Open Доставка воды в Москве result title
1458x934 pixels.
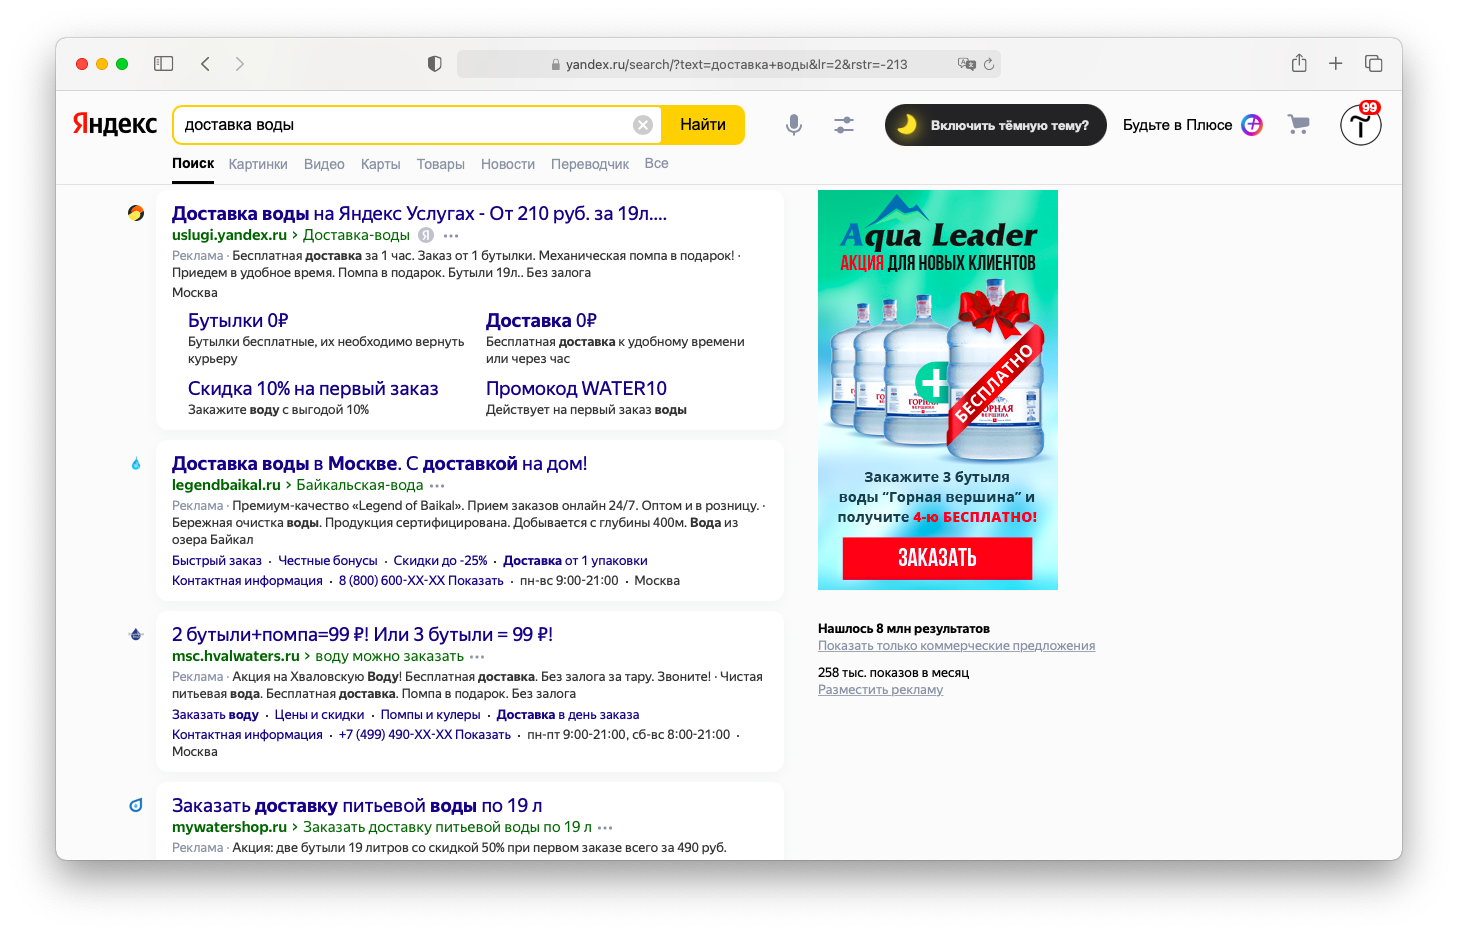pyautogui.click(x=379, y=463)
